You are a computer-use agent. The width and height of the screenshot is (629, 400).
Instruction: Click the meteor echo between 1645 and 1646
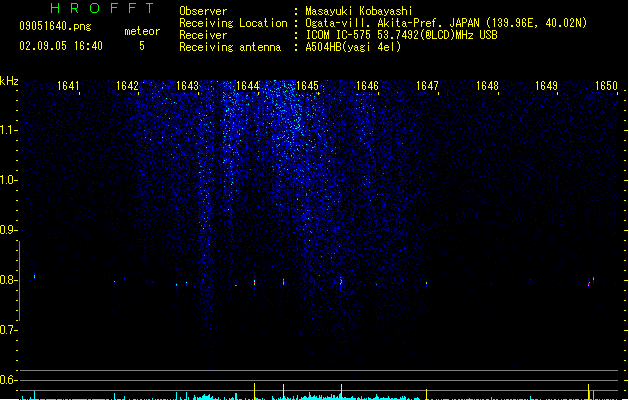coord(341,281)
